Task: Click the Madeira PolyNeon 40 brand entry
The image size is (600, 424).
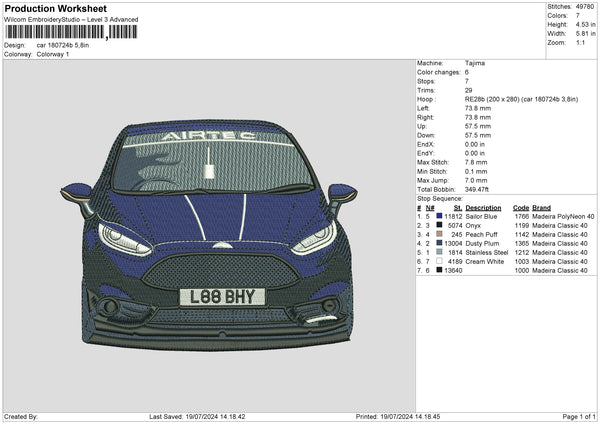Action: point(564,216)
